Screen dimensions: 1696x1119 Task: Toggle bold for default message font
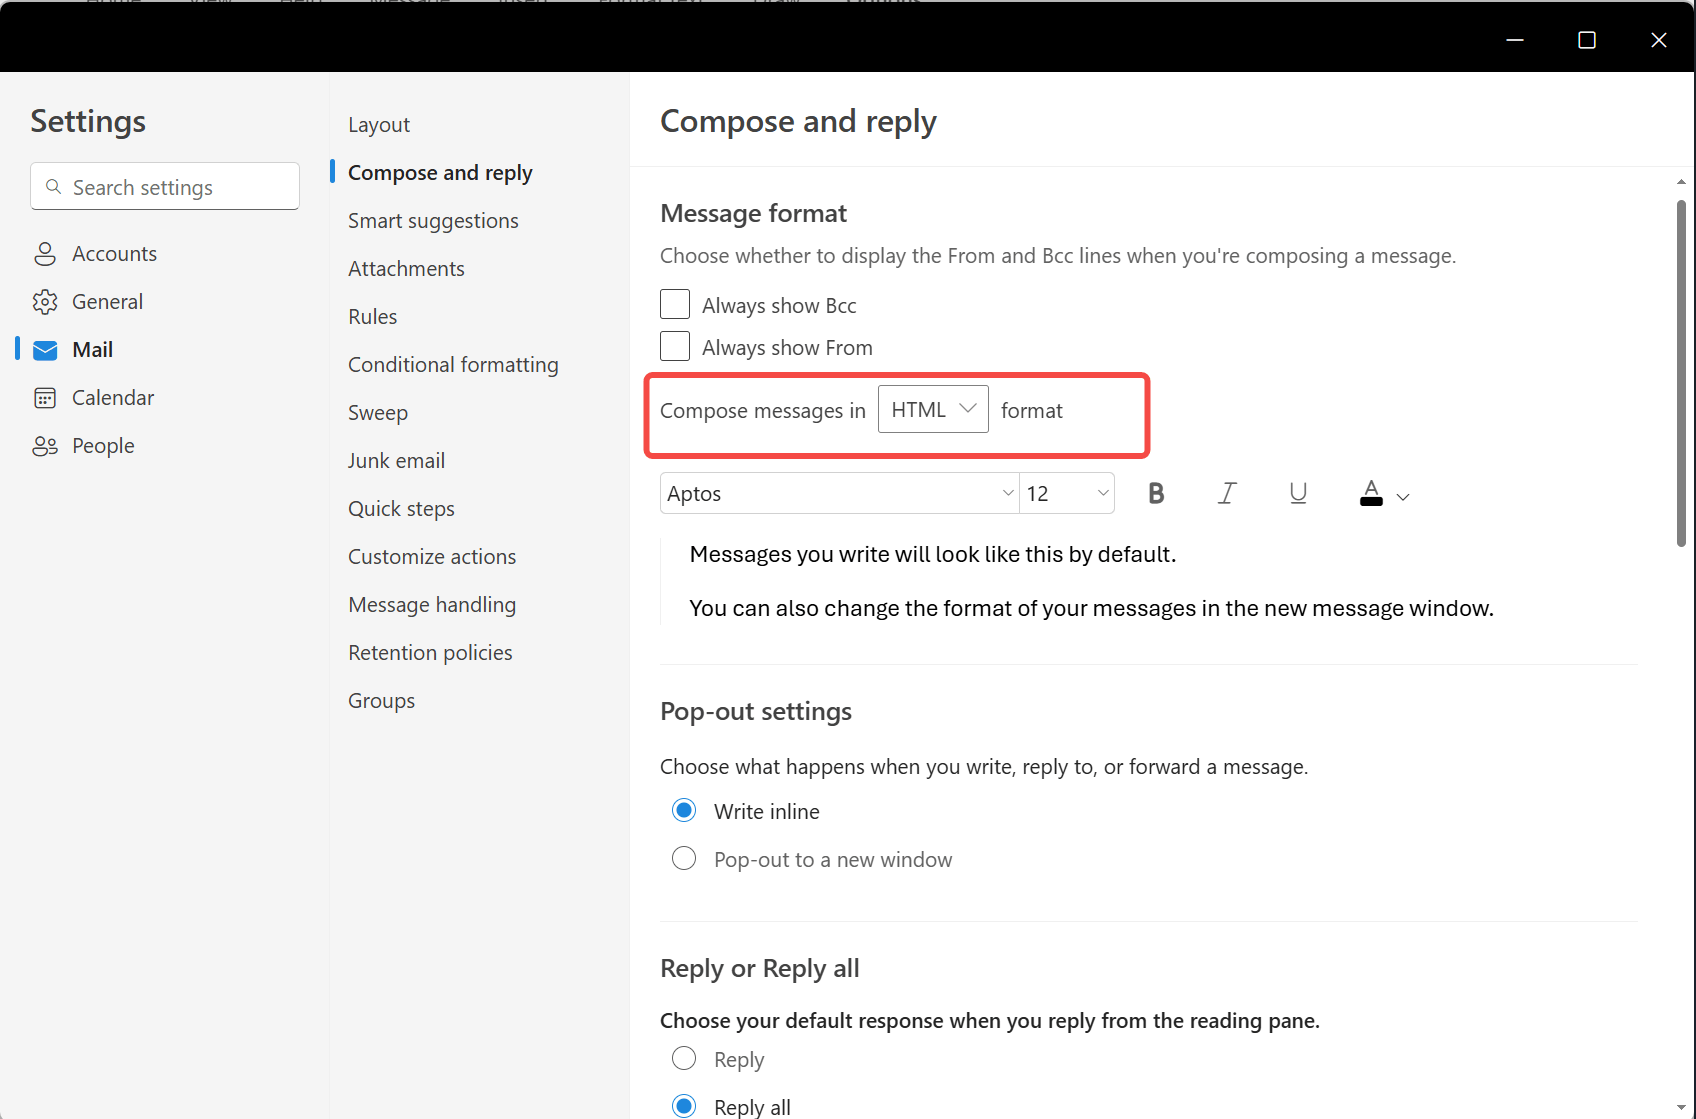click(1156, 493)
